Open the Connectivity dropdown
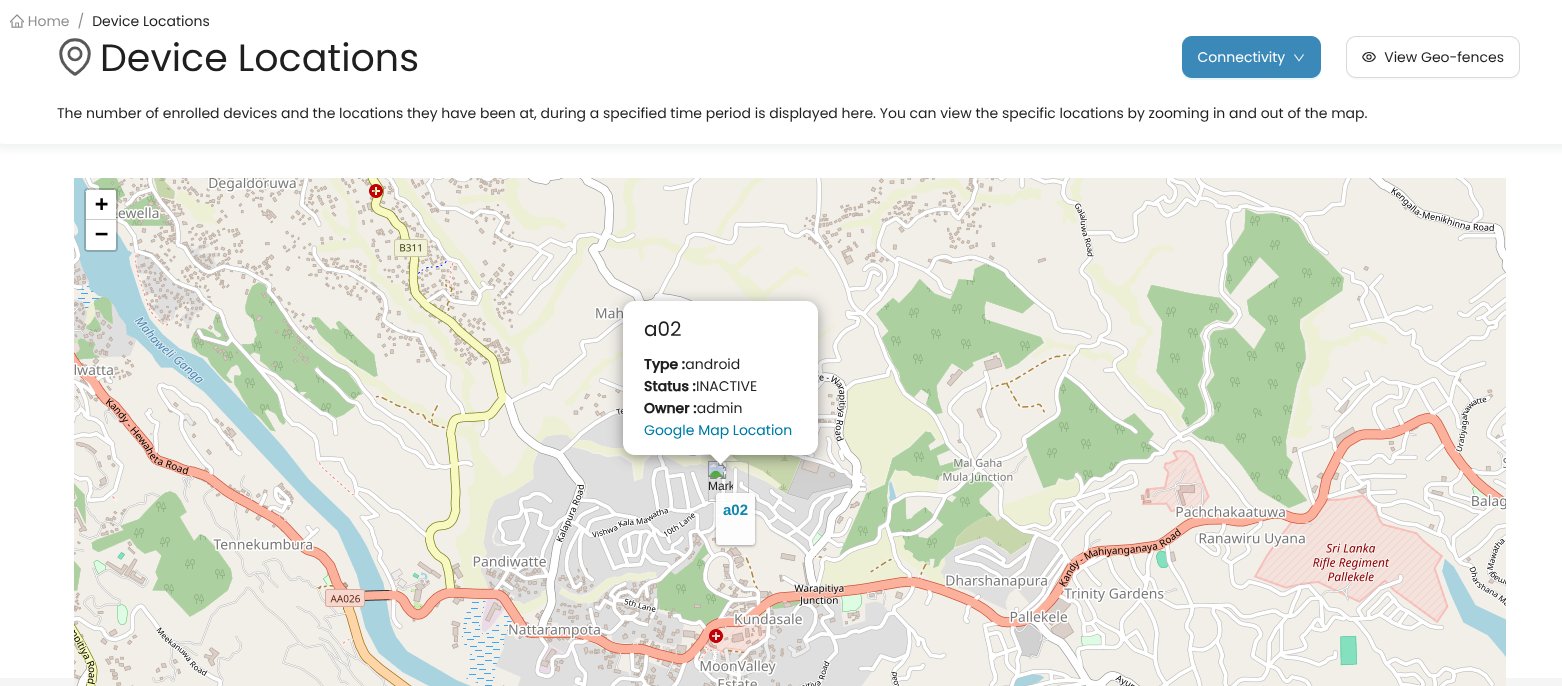The height and width of the screenshot is (686, 1562). [1251, 57]
